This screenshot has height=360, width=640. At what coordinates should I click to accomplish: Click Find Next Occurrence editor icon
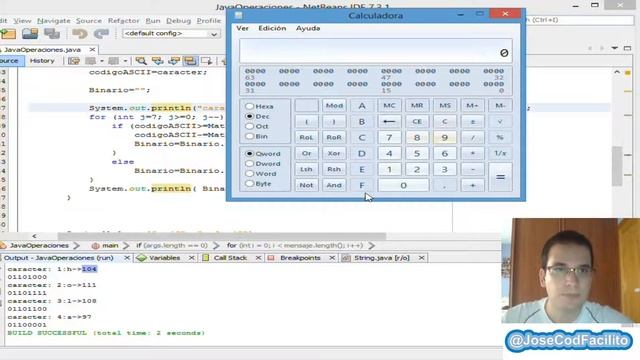pos(174,61)
